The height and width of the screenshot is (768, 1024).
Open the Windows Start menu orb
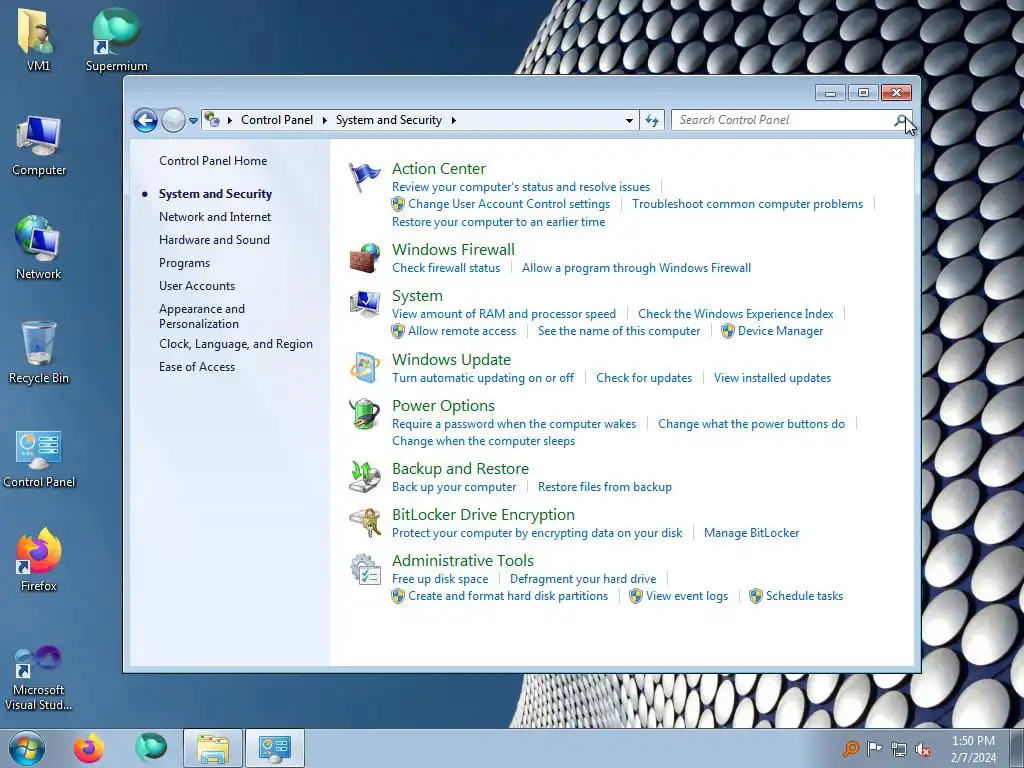point(27,748)
